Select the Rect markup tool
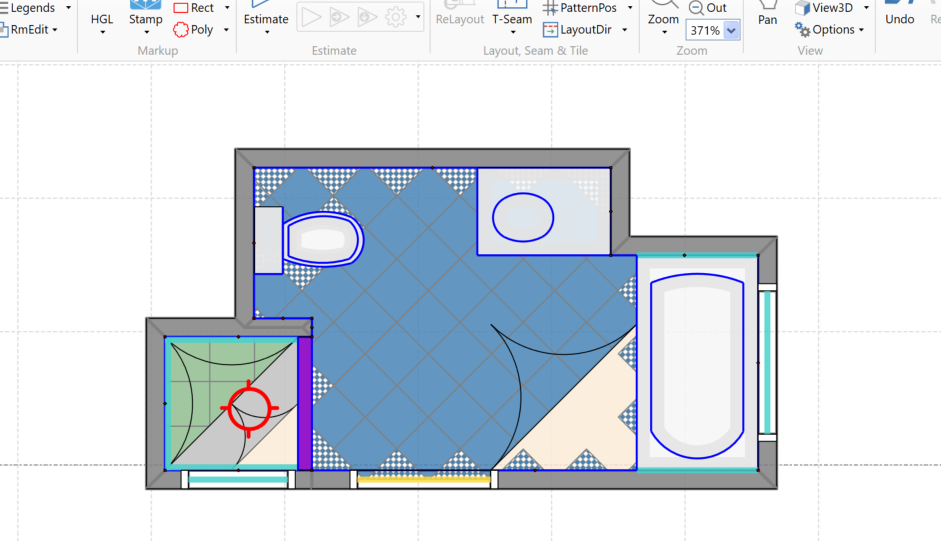Screen dimensions: 941x541 (x=194, y=8)
